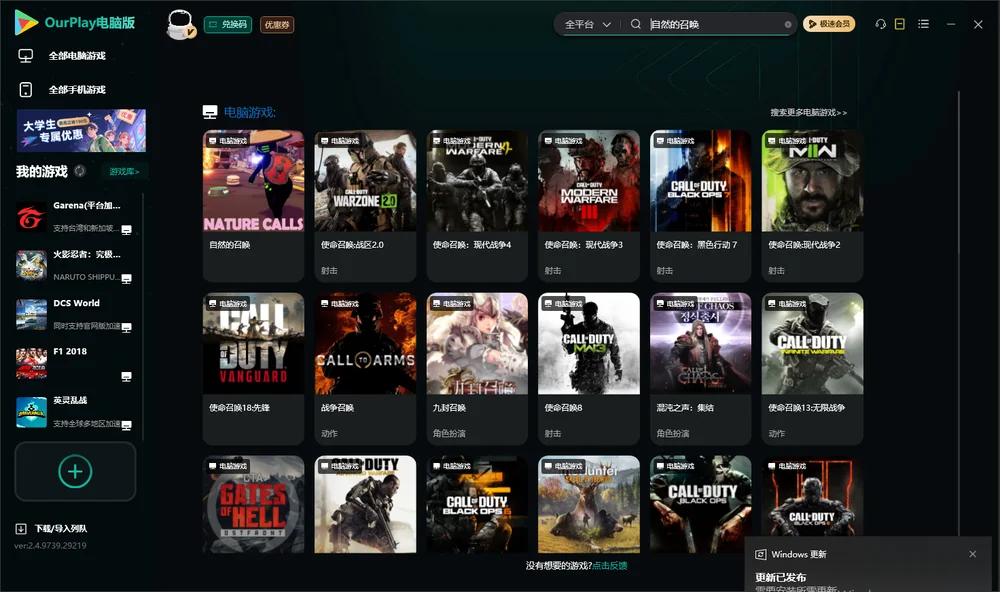Select the 自然的召唤 game card
Image resolution: width=1000 pixels, height=592 pixels.
[253, 205]
